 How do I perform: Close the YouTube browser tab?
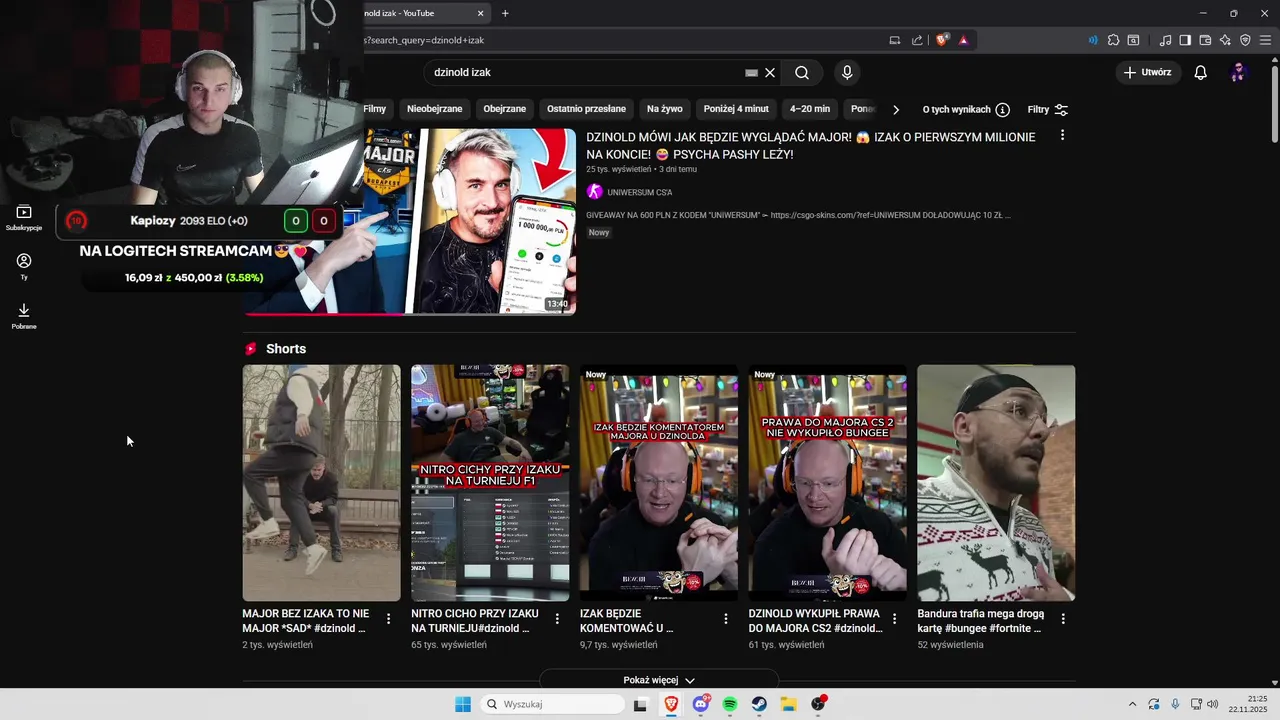point(480,13)
